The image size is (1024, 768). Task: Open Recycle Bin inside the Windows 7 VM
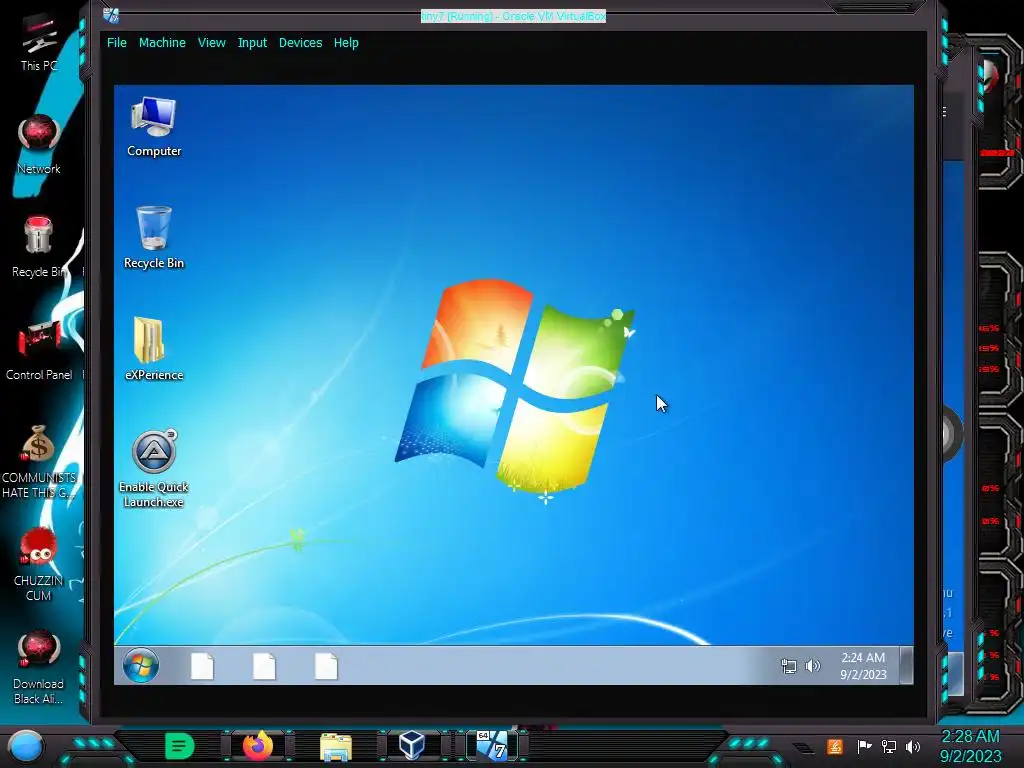point(153,238)
